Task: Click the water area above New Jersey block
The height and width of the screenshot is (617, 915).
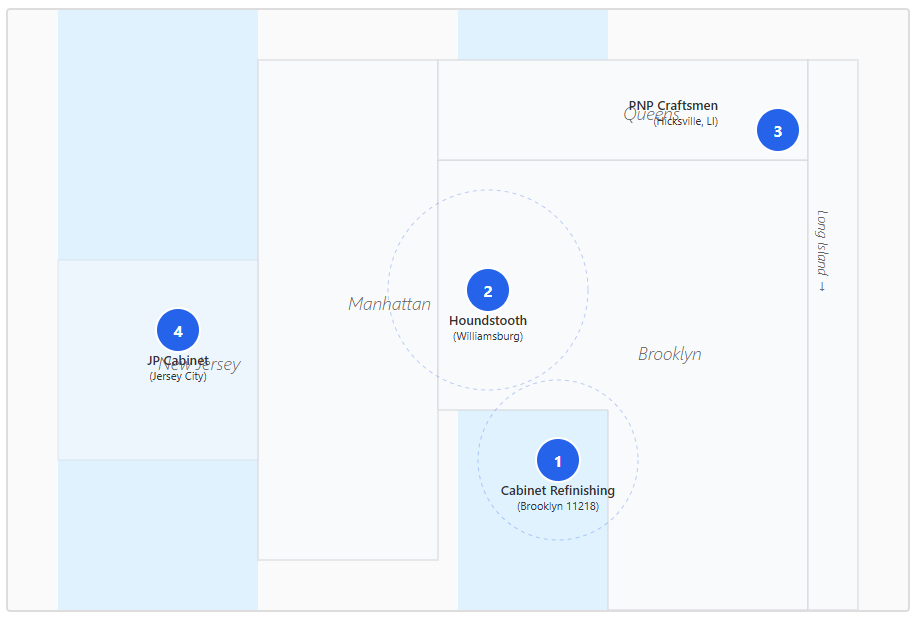Action: point(157,135)
